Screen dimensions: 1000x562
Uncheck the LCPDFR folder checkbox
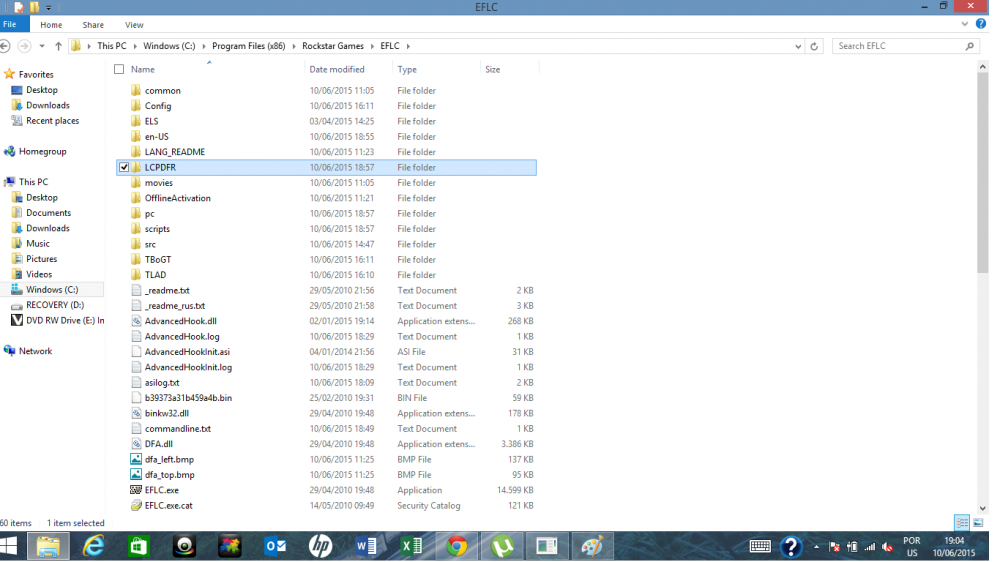pyautogui.click(x=124, y=167)
